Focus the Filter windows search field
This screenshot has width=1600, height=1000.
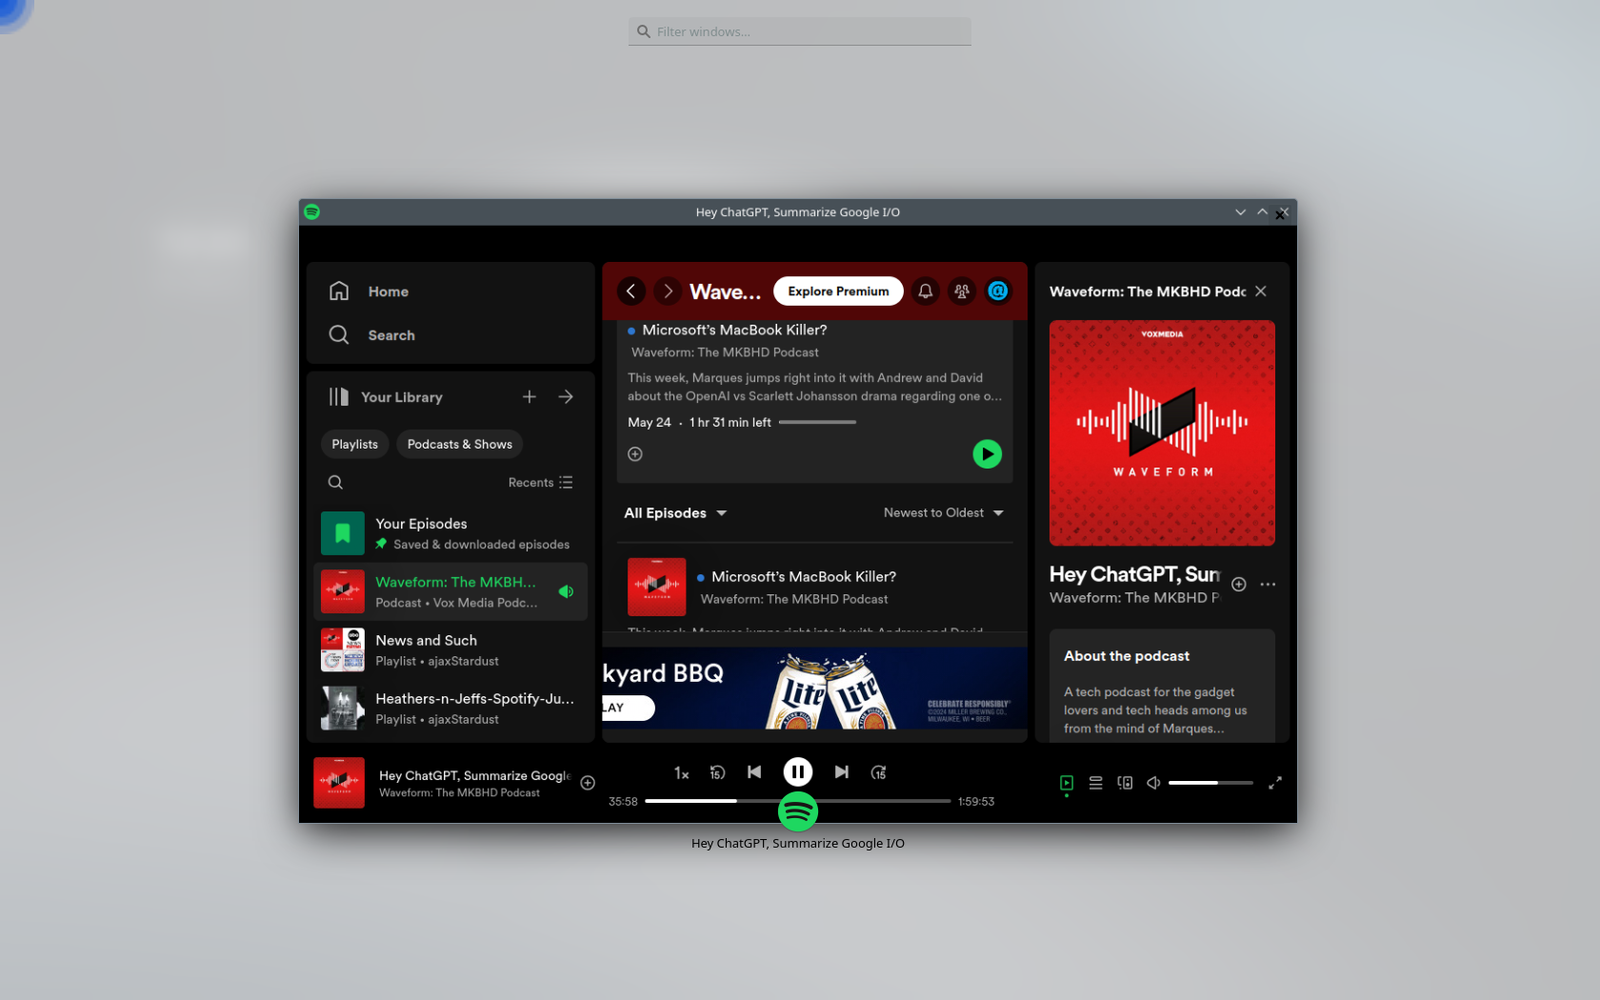pos(800,32)
